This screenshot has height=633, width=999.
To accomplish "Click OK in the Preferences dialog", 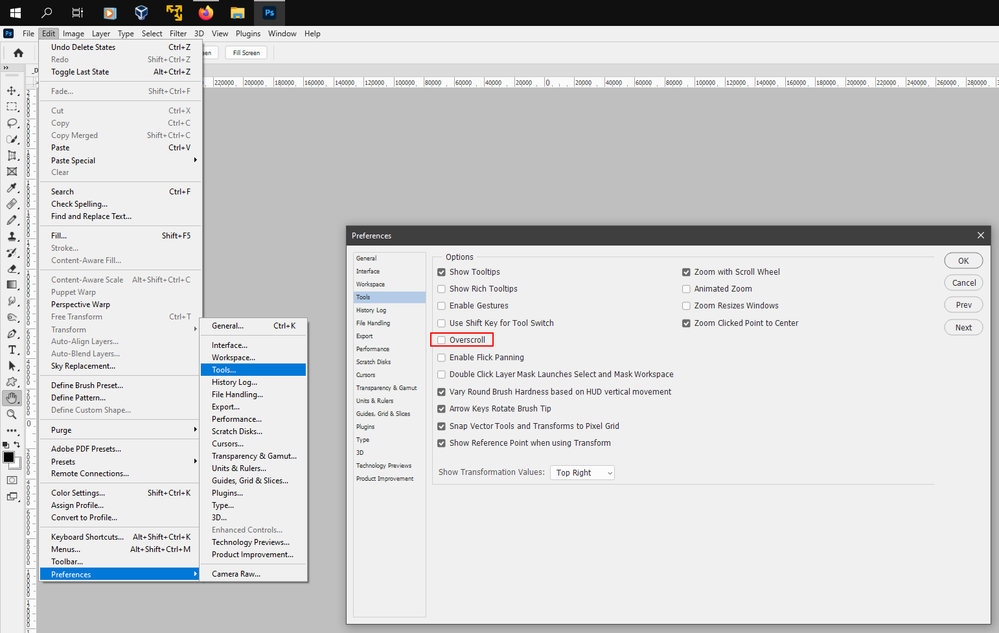I will pos(962,260).
